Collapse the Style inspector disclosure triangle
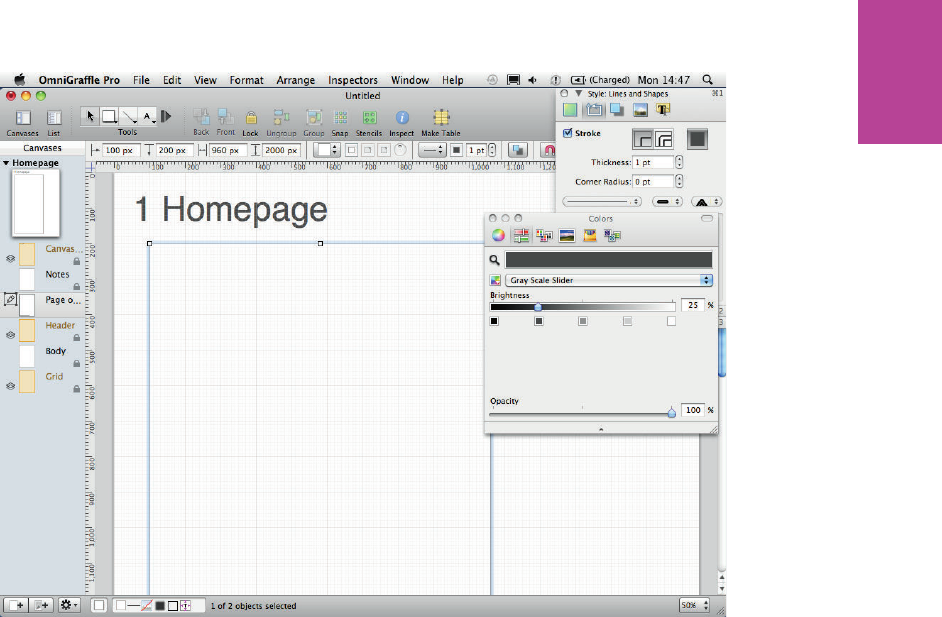 point(579,94)
